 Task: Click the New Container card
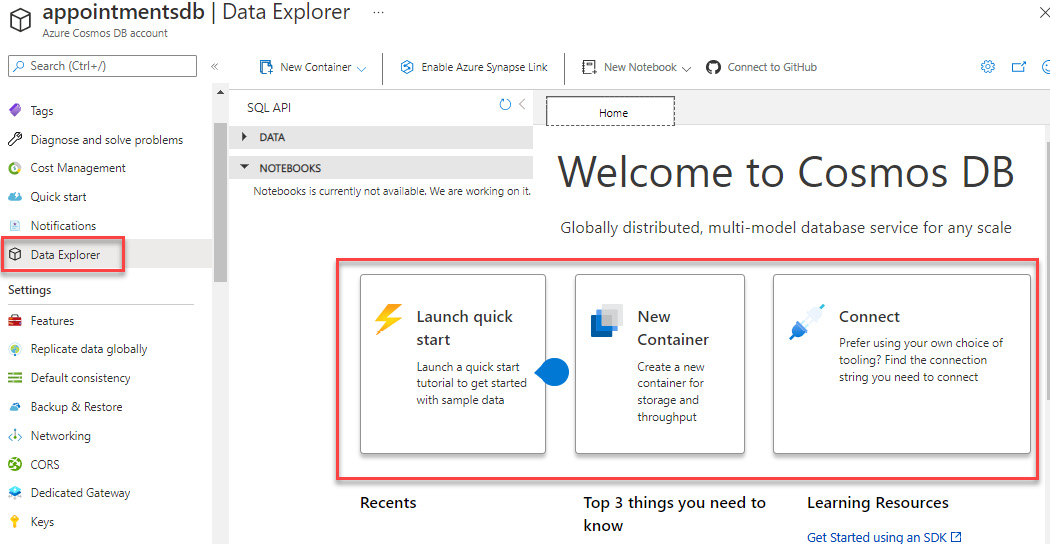coord(660,364)
